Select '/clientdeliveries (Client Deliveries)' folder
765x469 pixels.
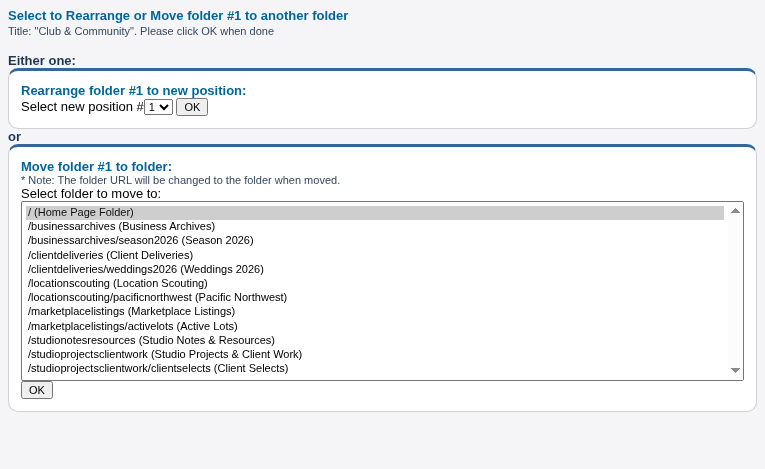click(x=375, y=255)
